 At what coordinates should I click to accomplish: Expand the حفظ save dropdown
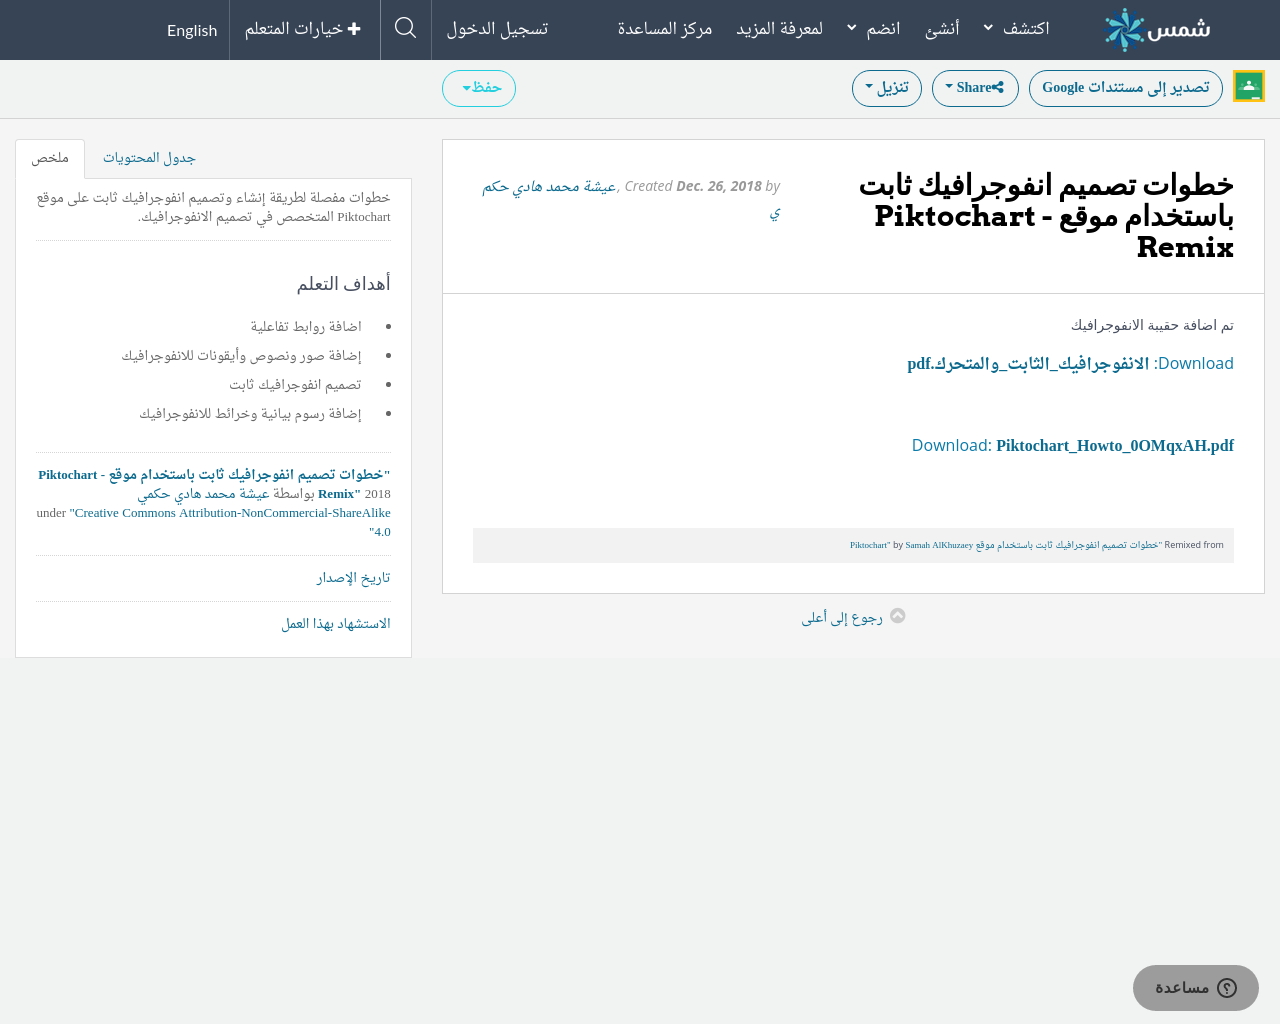(x=479, y=88)
